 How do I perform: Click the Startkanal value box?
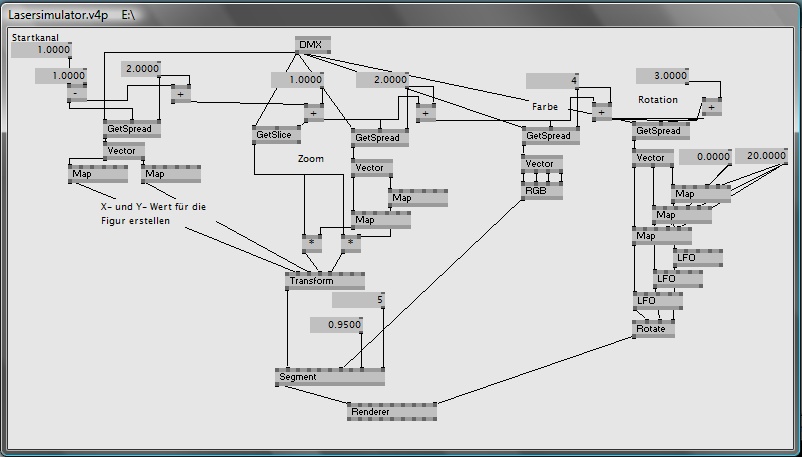(42, 50)
